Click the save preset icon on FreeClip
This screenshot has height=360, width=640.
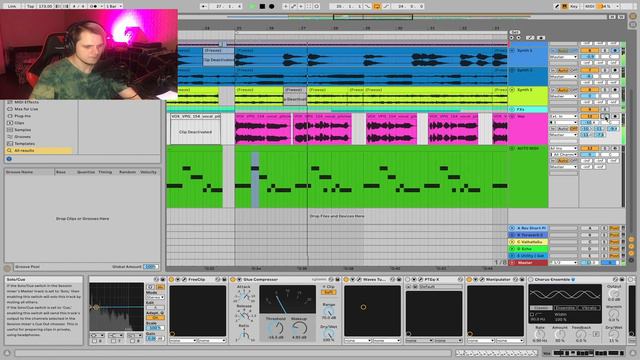[224, 280]
